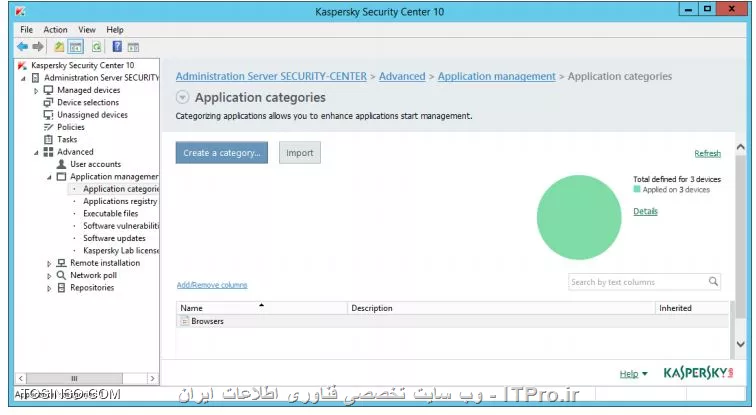
Task: Go to the Advanced breadcrumb link
Action: click(x=402, y=76)
